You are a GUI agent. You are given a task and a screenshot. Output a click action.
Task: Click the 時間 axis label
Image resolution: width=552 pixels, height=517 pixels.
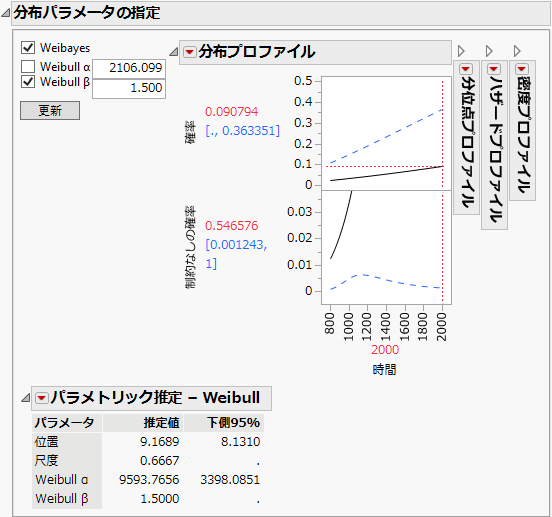click(x=384, y=370)
